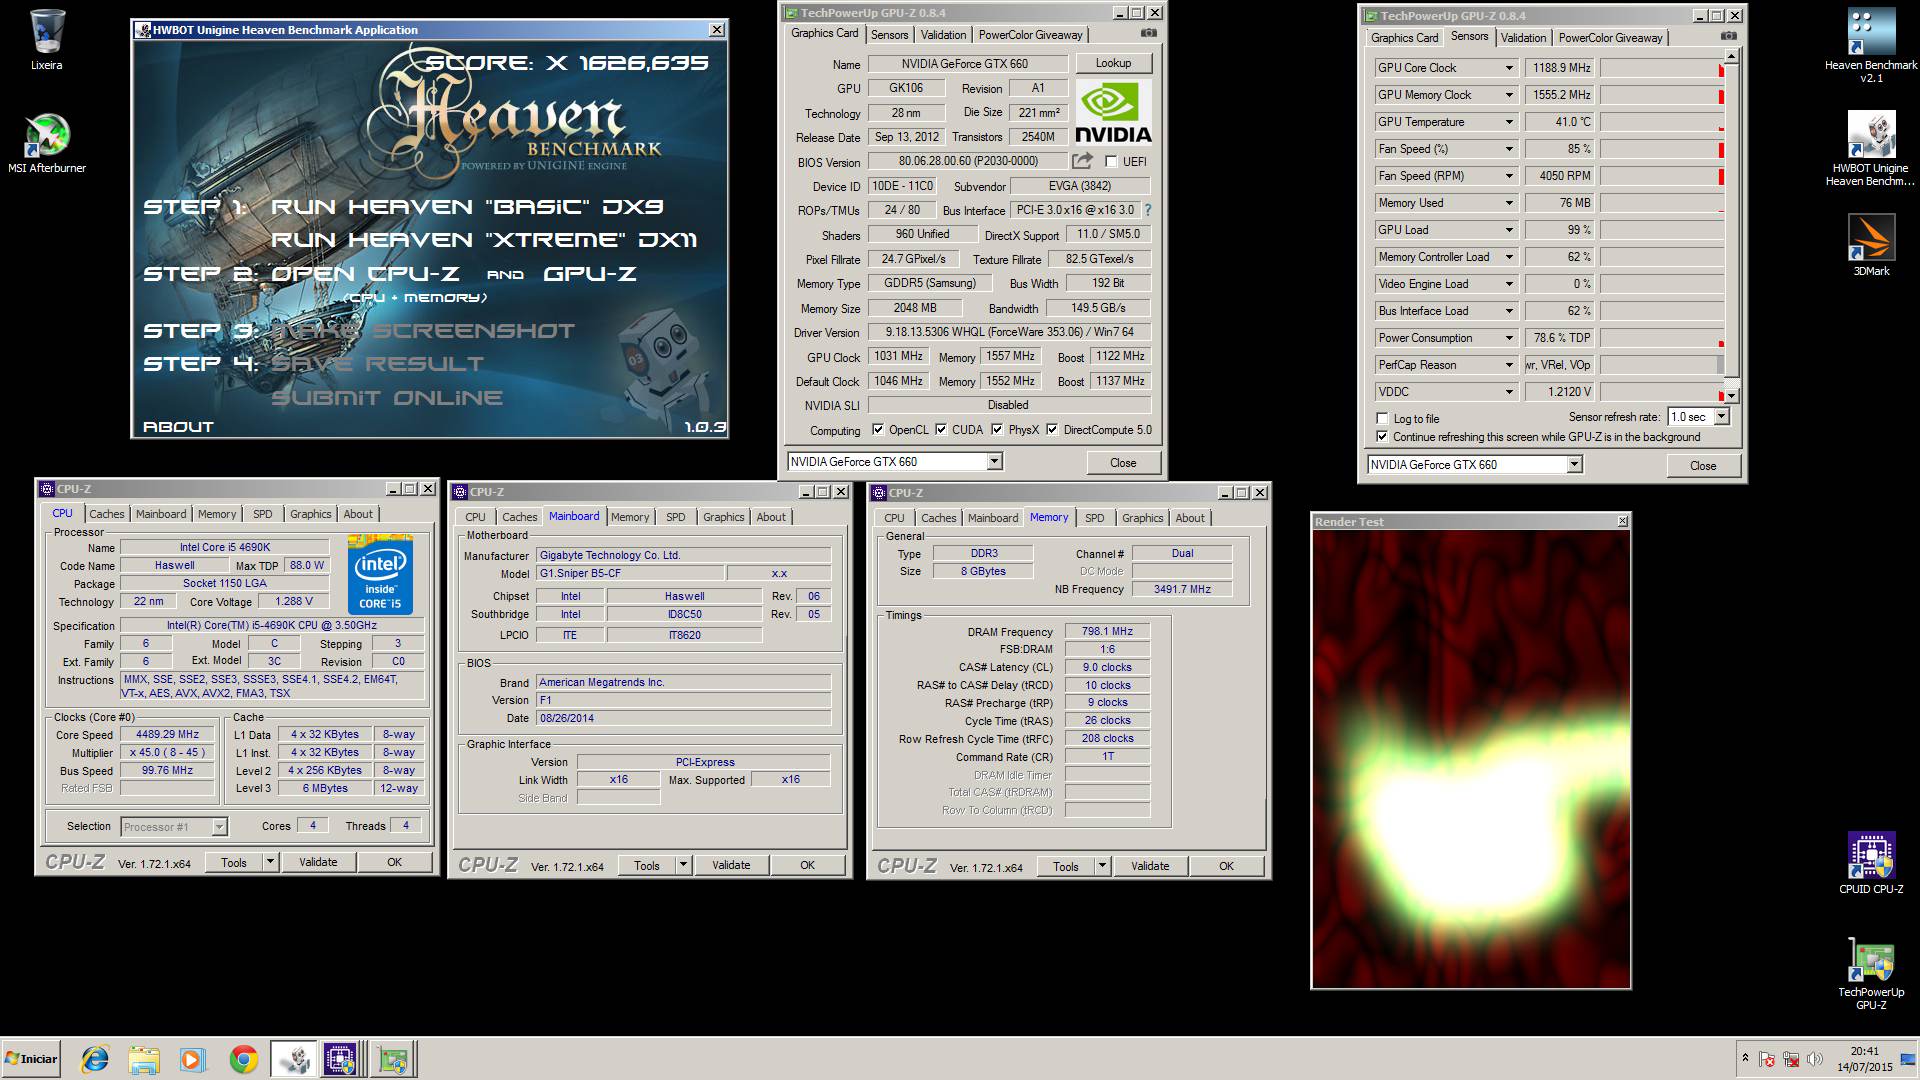
Task: Toggle Continue refreshing in background checkbox
Action: pos(1382,437)
